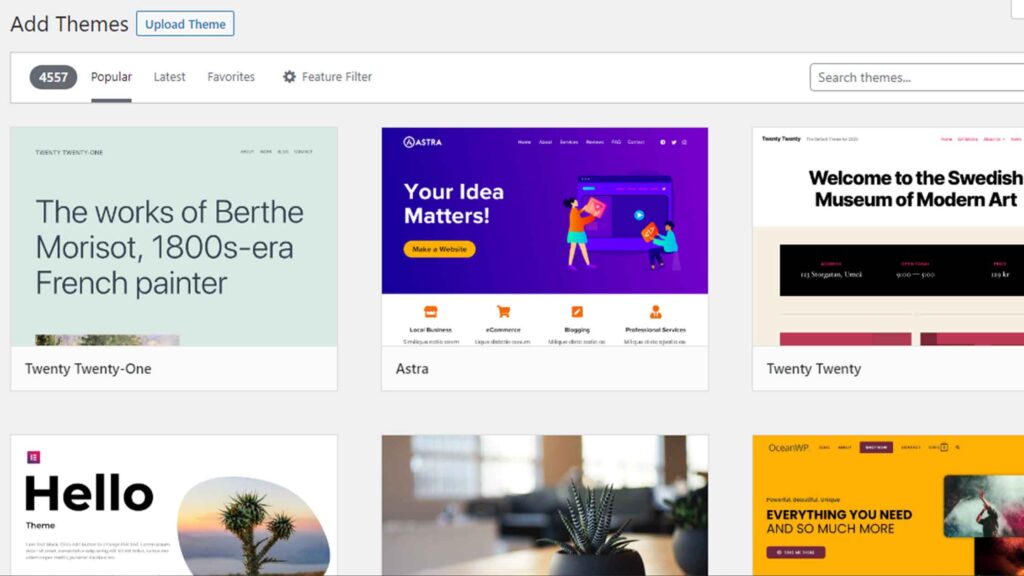Click the Add Themes page heading

(x=69, y=24)
